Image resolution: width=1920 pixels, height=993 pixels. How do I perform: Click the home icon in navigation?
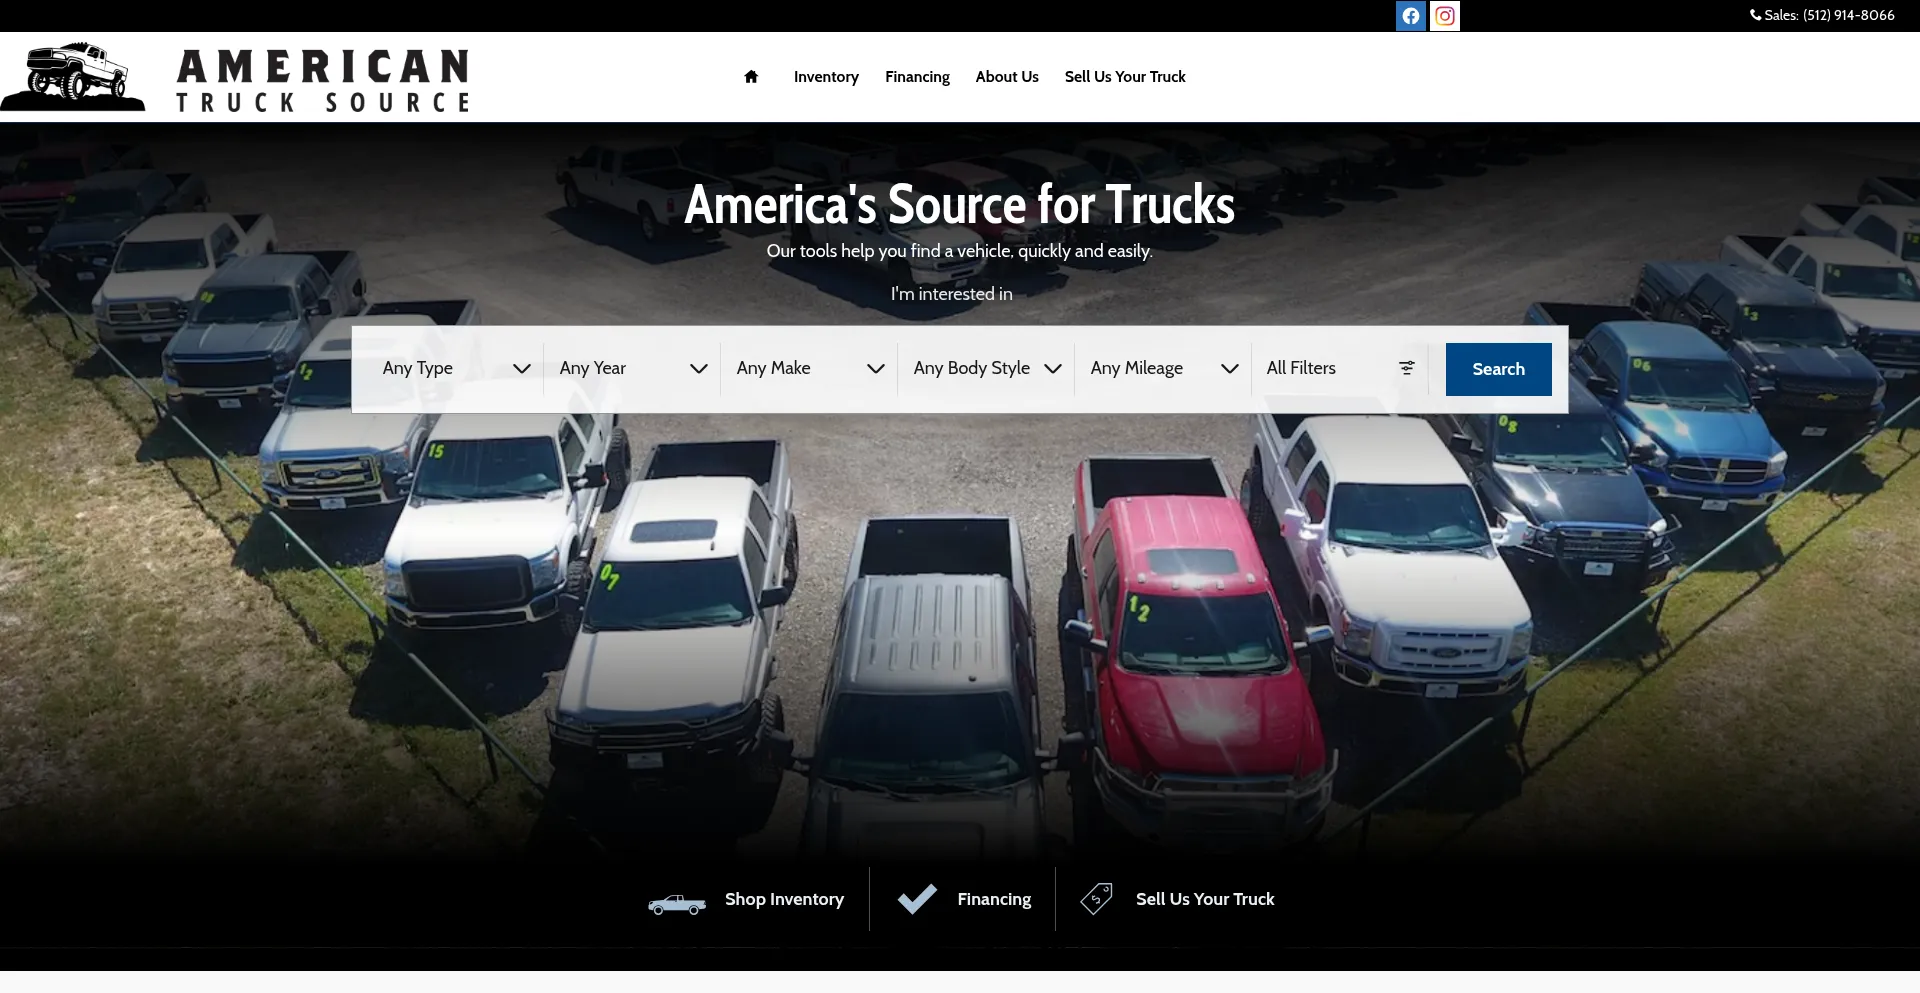coord(750,77)
